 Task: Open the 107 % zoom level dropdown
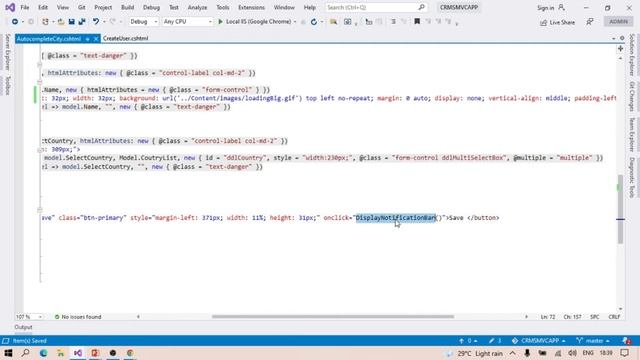point(29,317)
